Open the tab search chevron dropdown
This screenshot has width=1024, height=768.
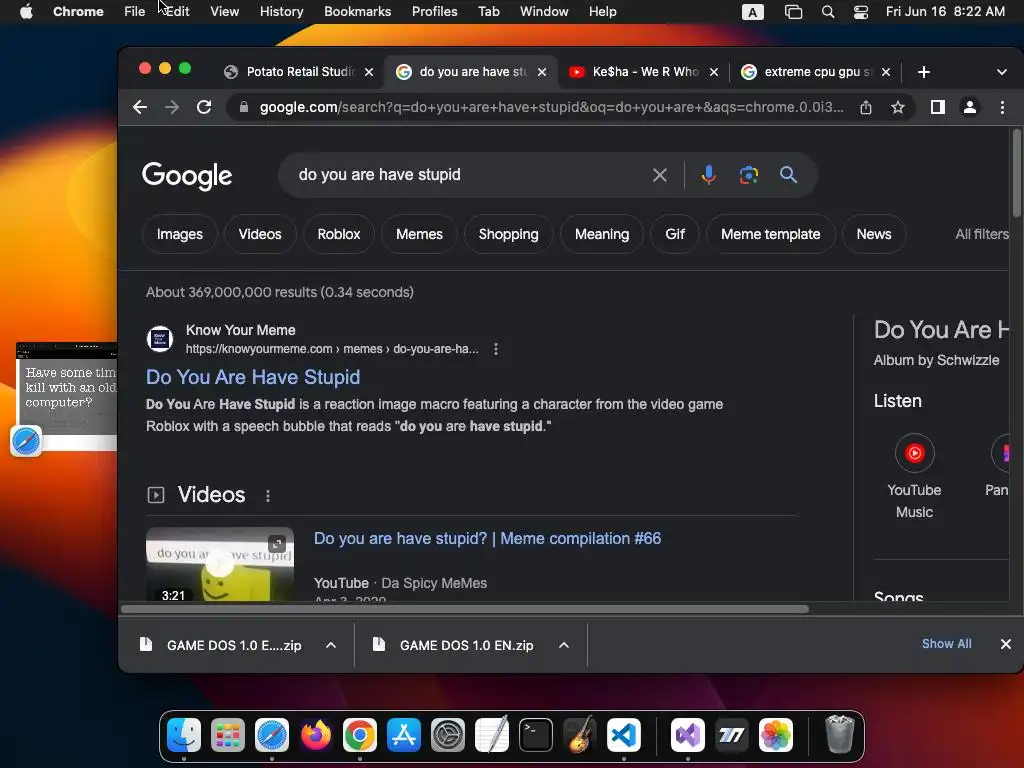(x=1002, y=72)
